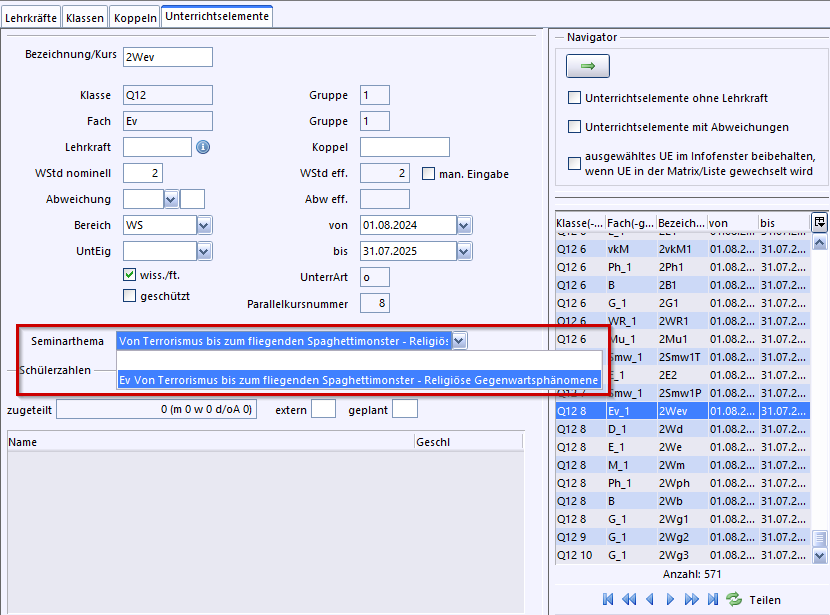Check the geschützt checkbox
Viewport: 830px width, 615px height.
click(129, 295)
